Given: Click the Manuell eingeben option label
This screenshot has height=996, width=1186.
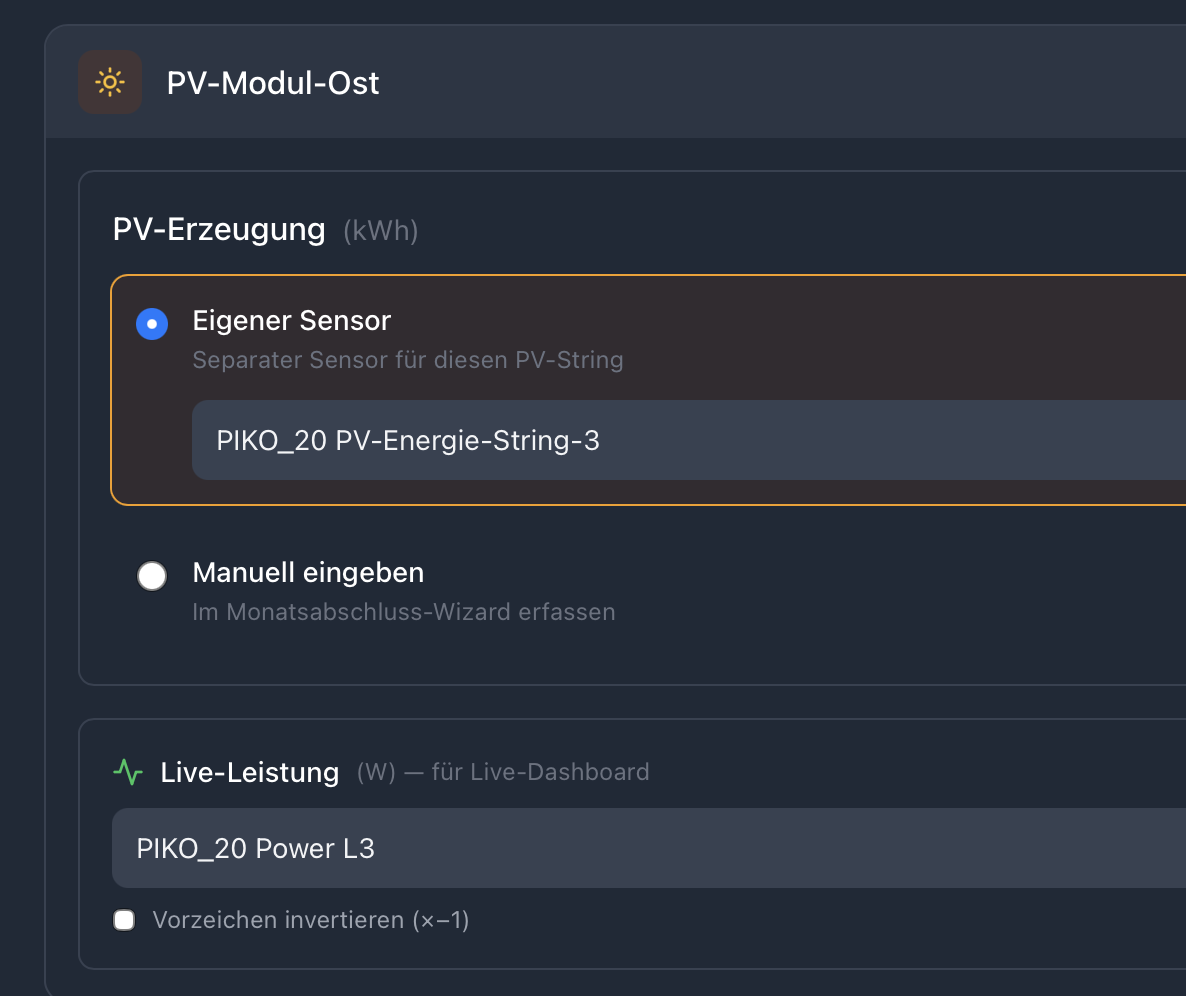Looking at the screenshot, I should (308, 573).
